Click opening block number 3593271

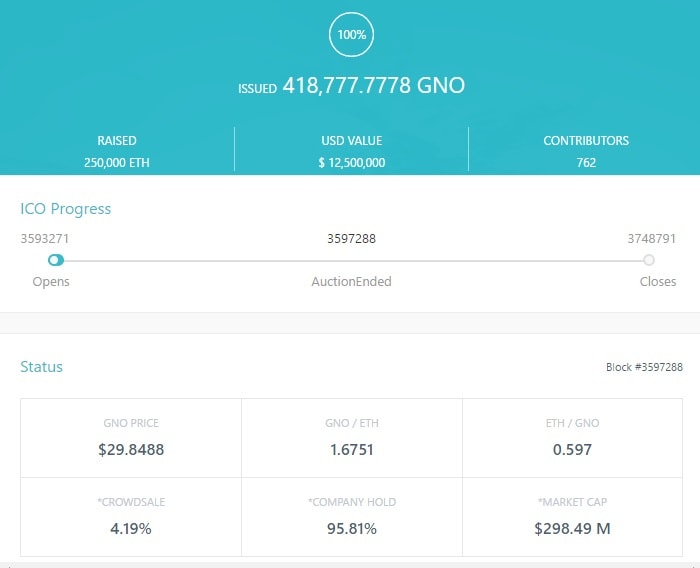[x=45, y=239]
